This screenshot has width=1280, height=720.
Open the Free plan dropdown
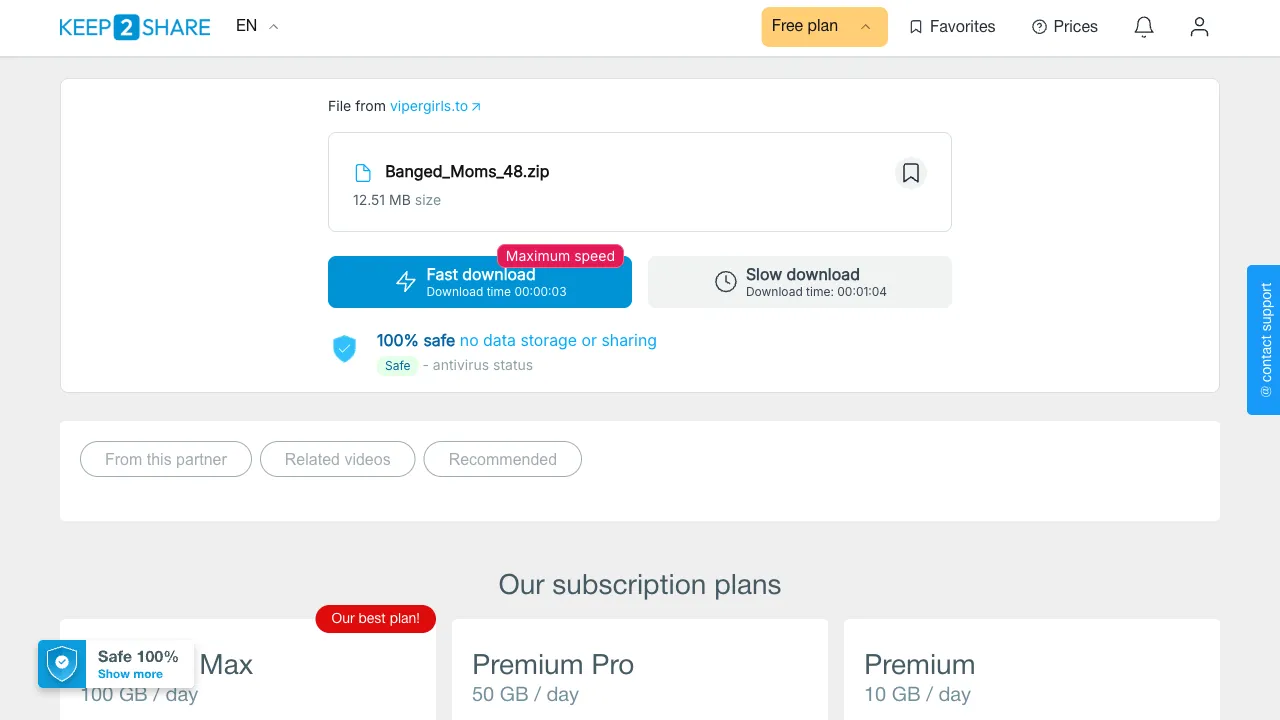pyautogui.click(x=824, y=27)
